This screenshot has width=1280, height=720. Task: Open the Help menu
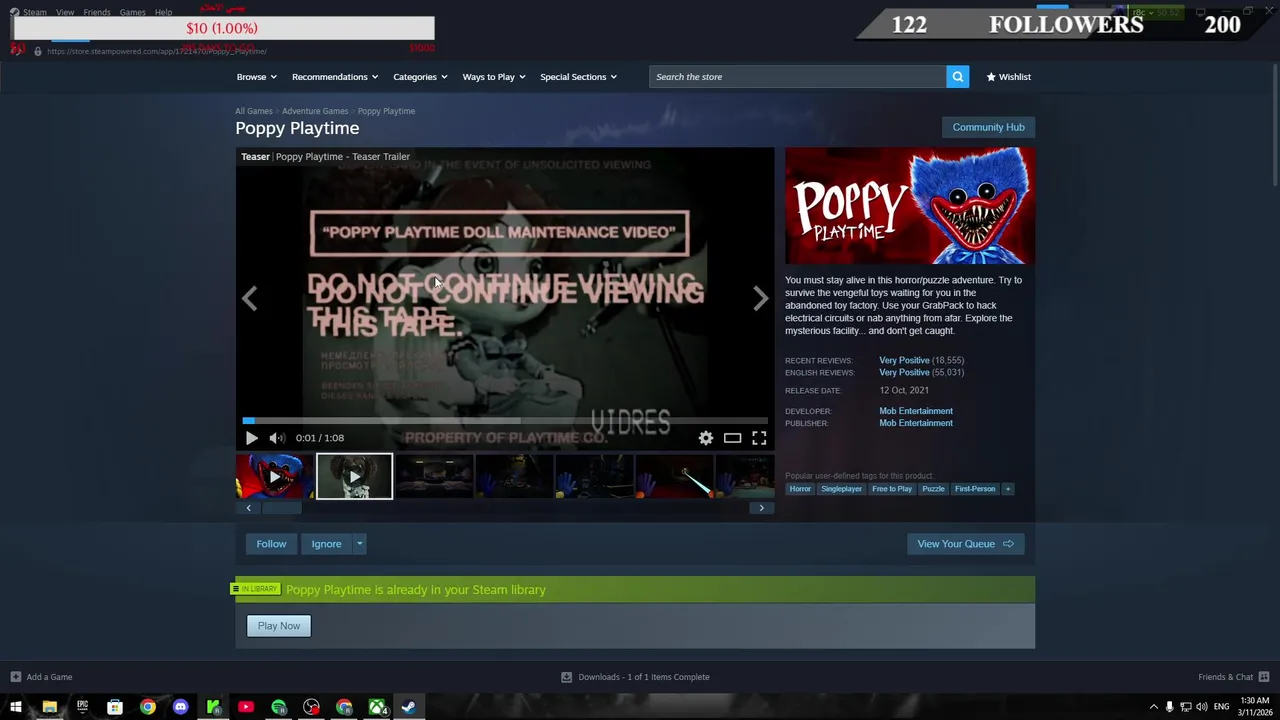click(x=163, y=12)
